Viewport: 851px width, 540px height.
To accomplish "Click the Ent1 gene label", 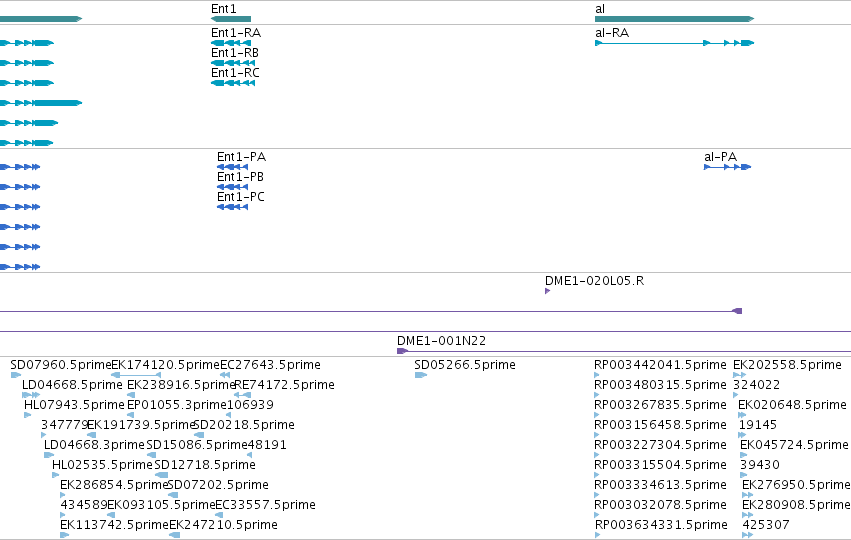I will pyautogui.click(x=224, y=9).
